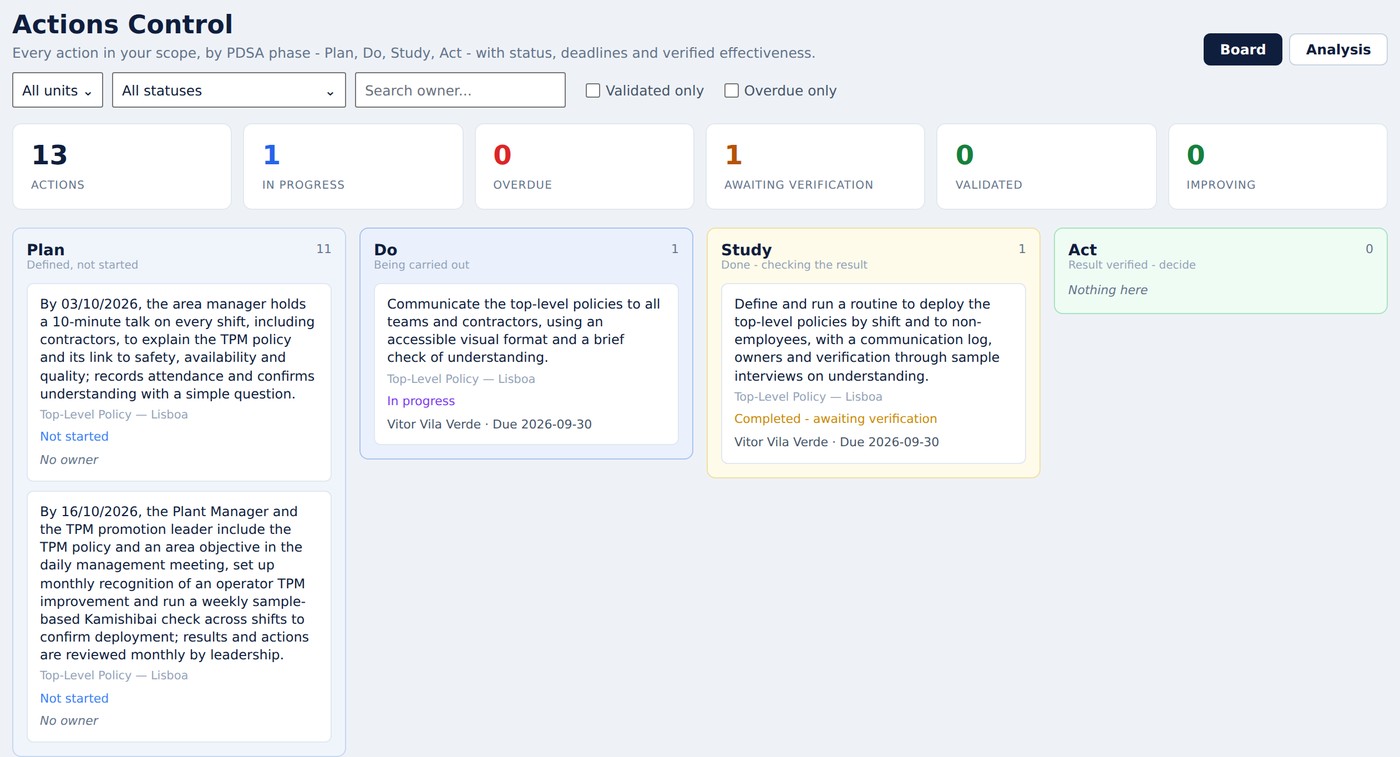
Task: Open the Define and run a routine card
Action: tap(873, 373)
